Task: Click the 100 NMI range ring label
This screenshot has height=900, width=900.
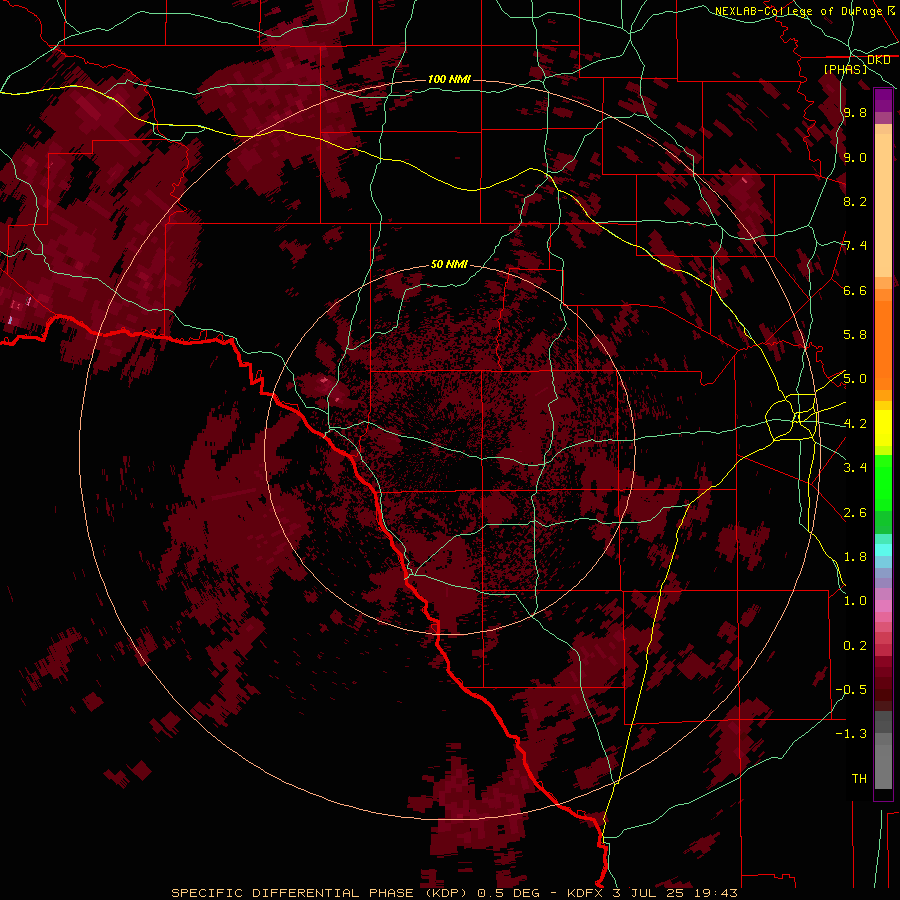Action: [x=449, y=79]
